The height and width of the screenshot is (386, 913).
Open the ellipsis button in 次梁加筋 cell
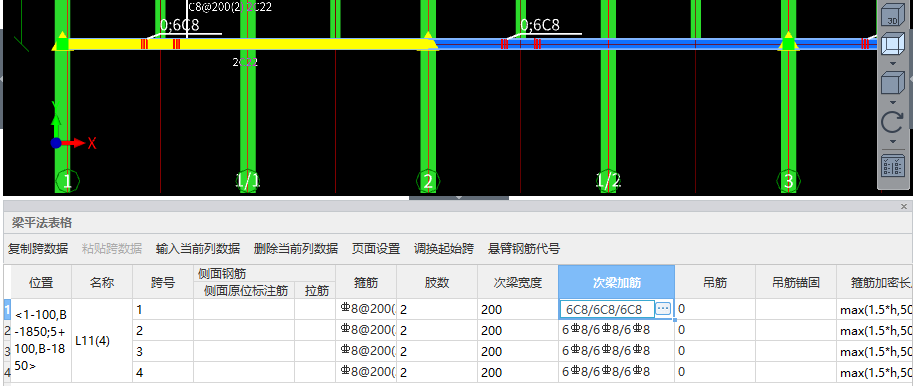coord(663,309)
